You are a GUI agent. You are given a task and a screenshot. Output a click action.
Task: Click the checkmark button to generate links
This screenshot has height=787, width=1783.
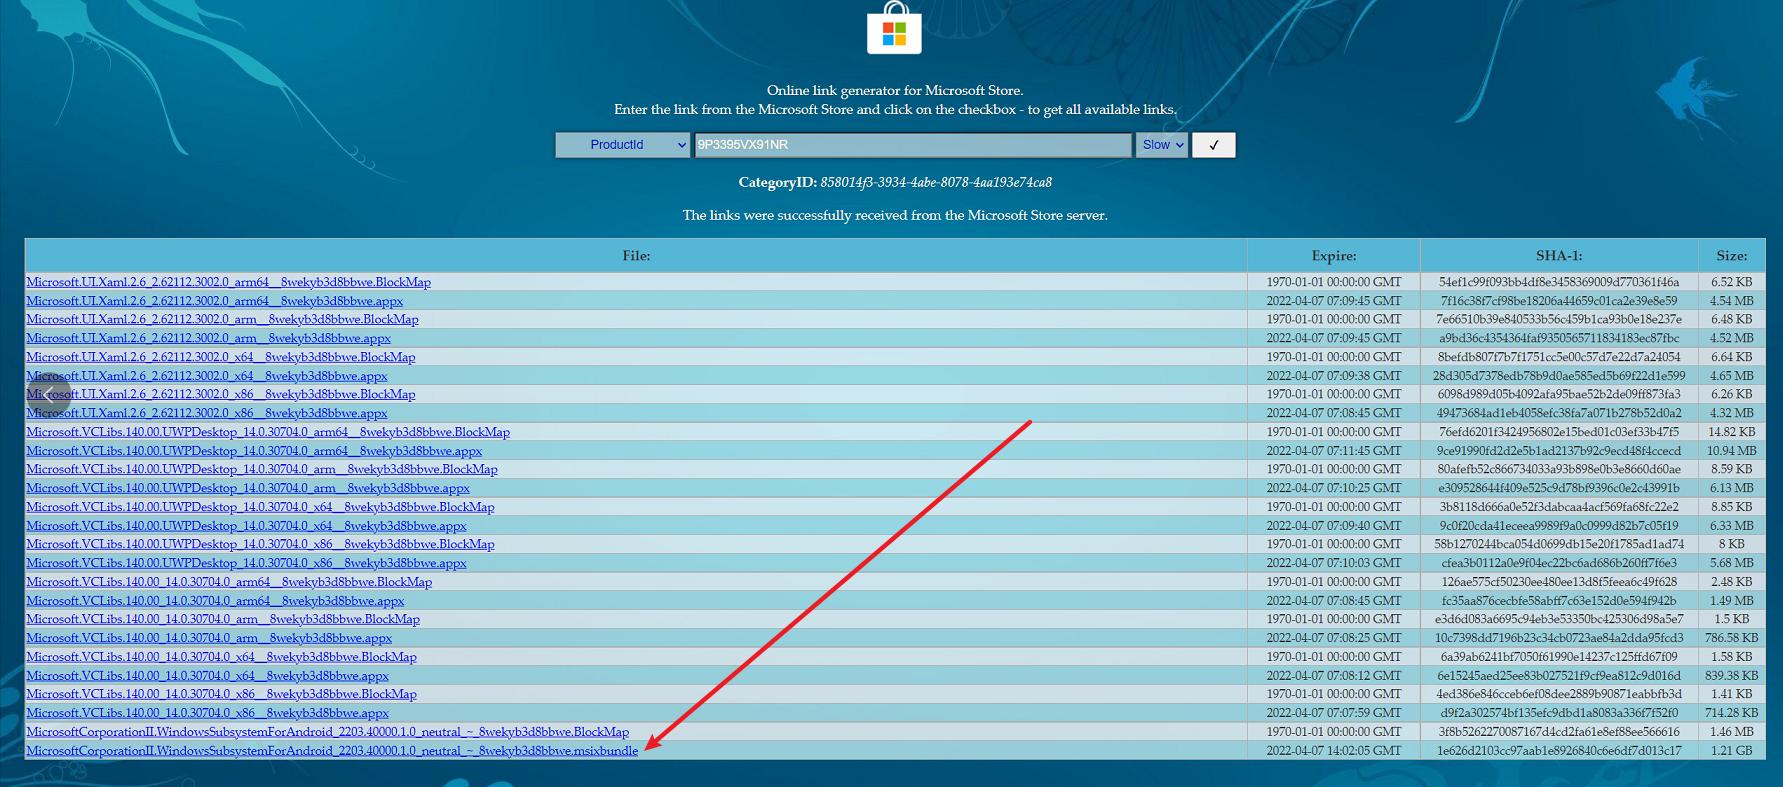tap(1214, 145)
